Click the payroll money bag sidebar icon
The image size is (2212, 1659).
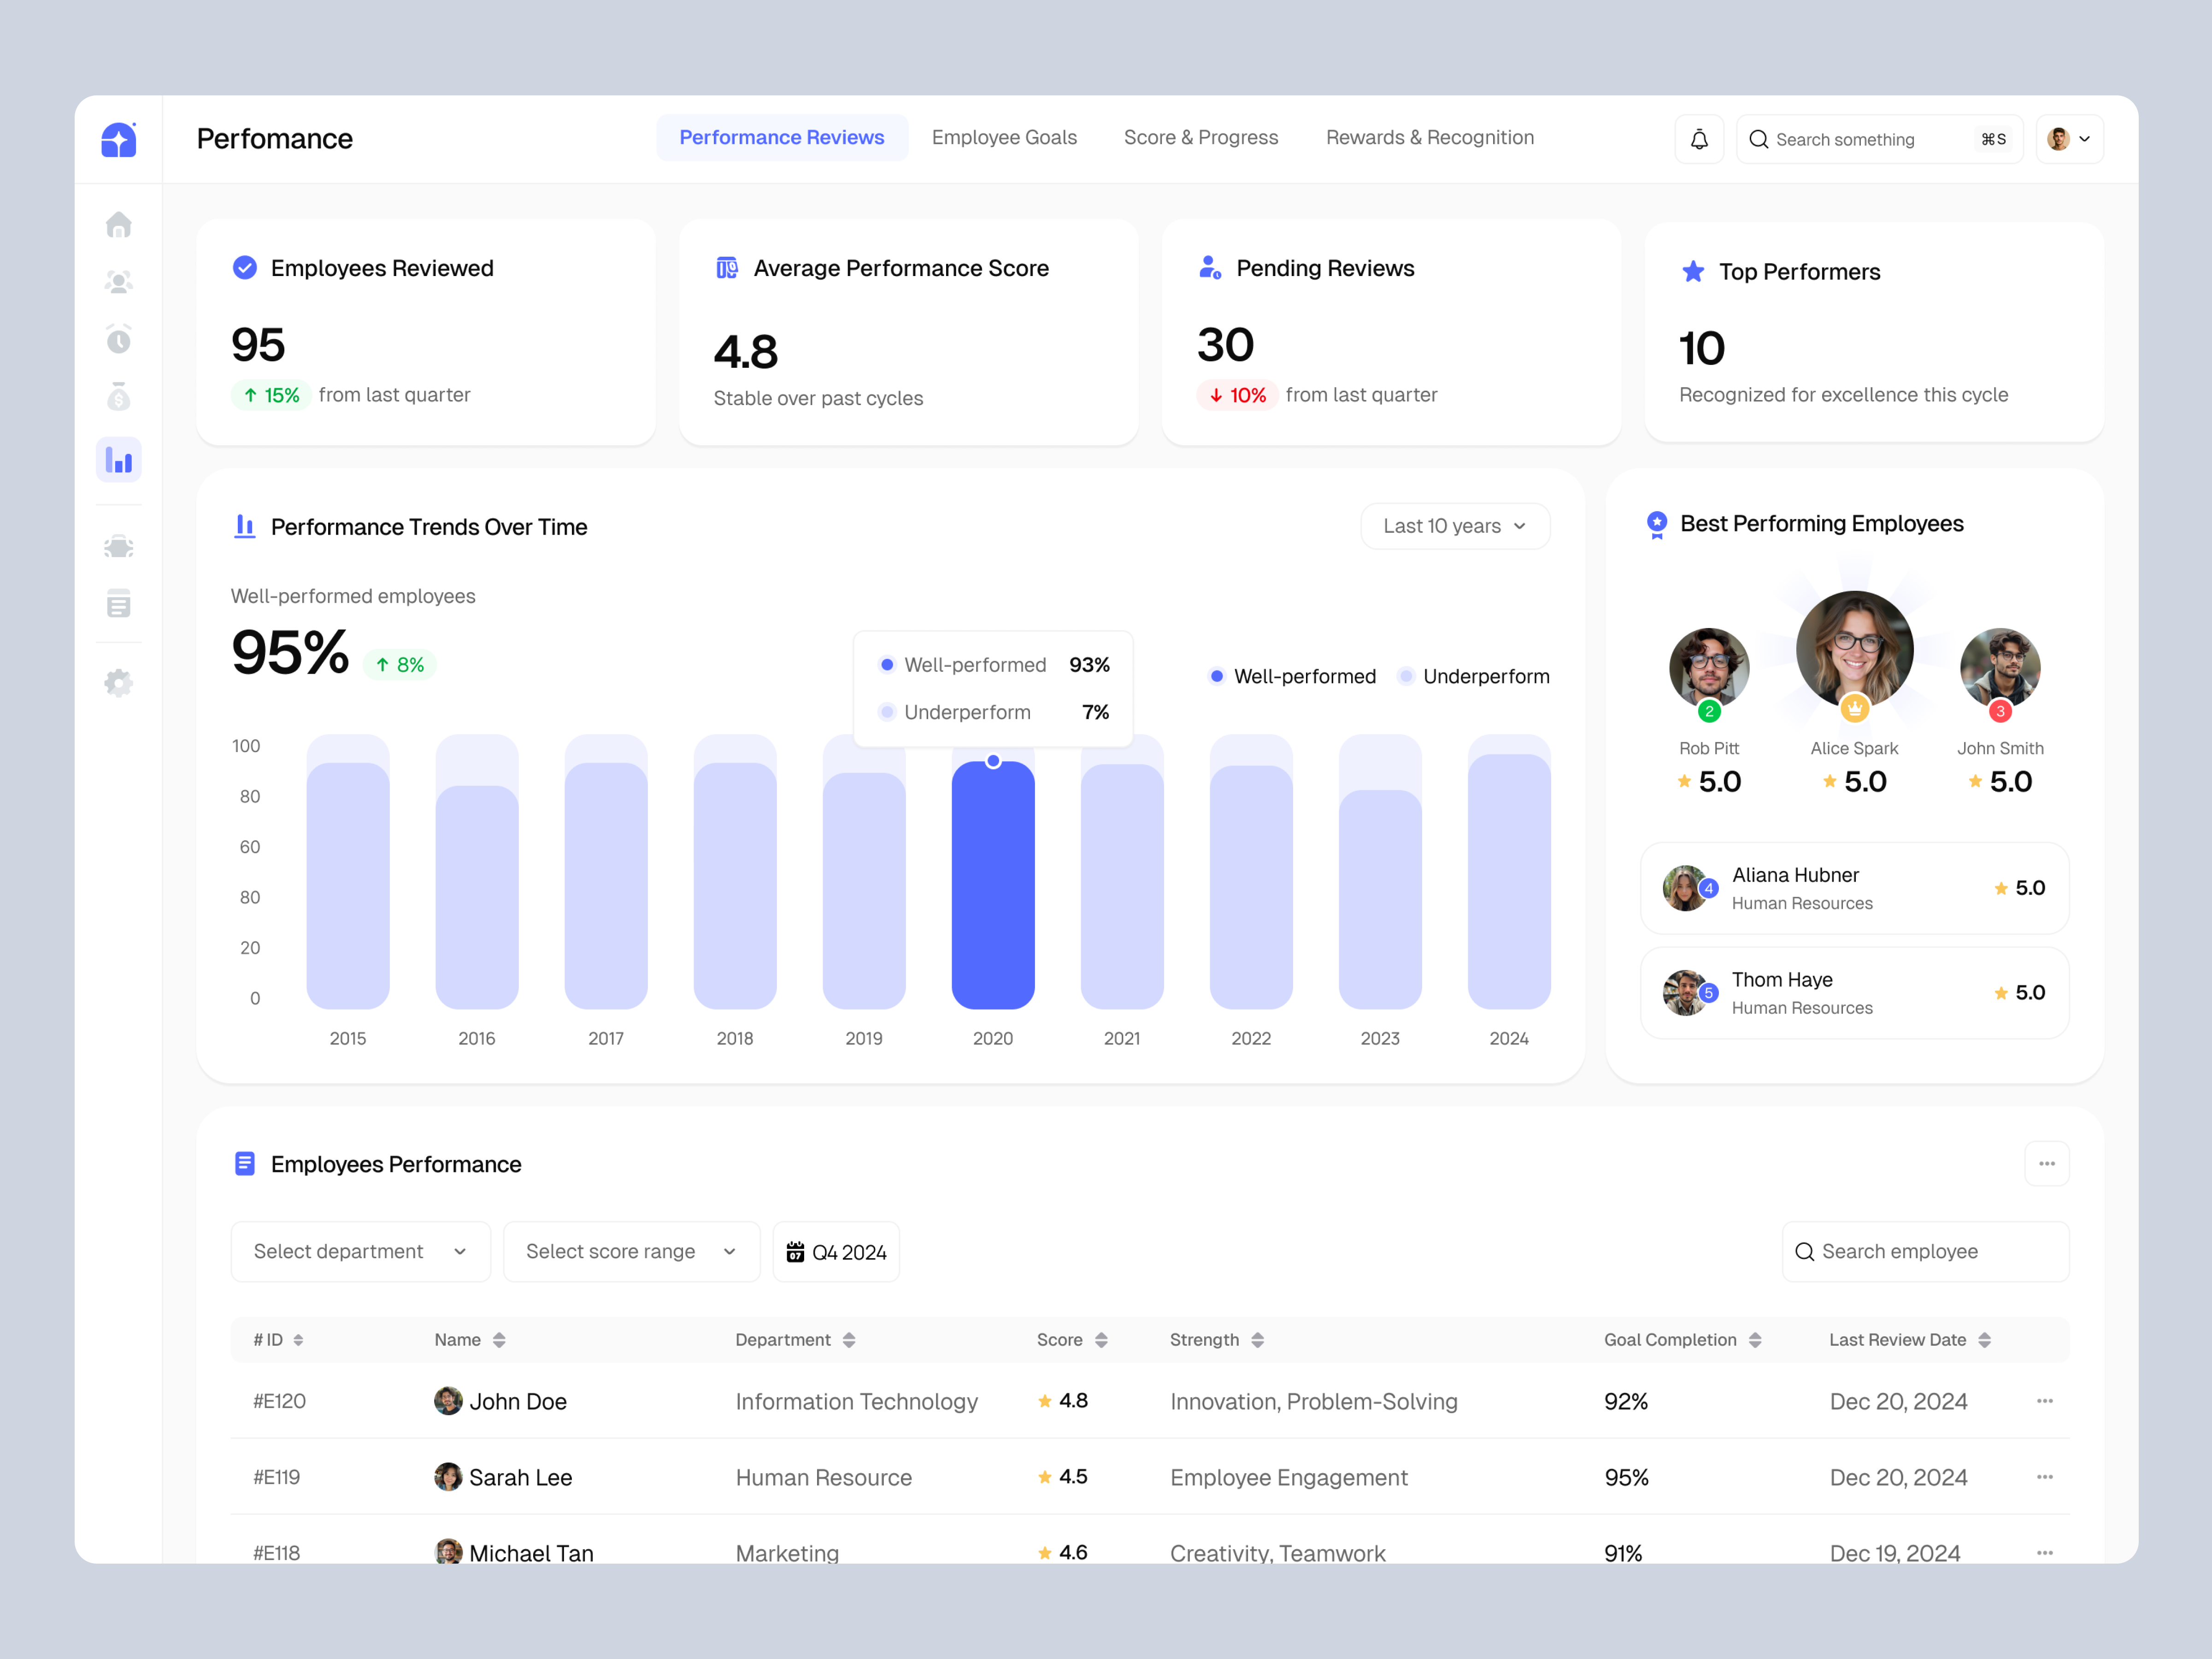point(119,397)
